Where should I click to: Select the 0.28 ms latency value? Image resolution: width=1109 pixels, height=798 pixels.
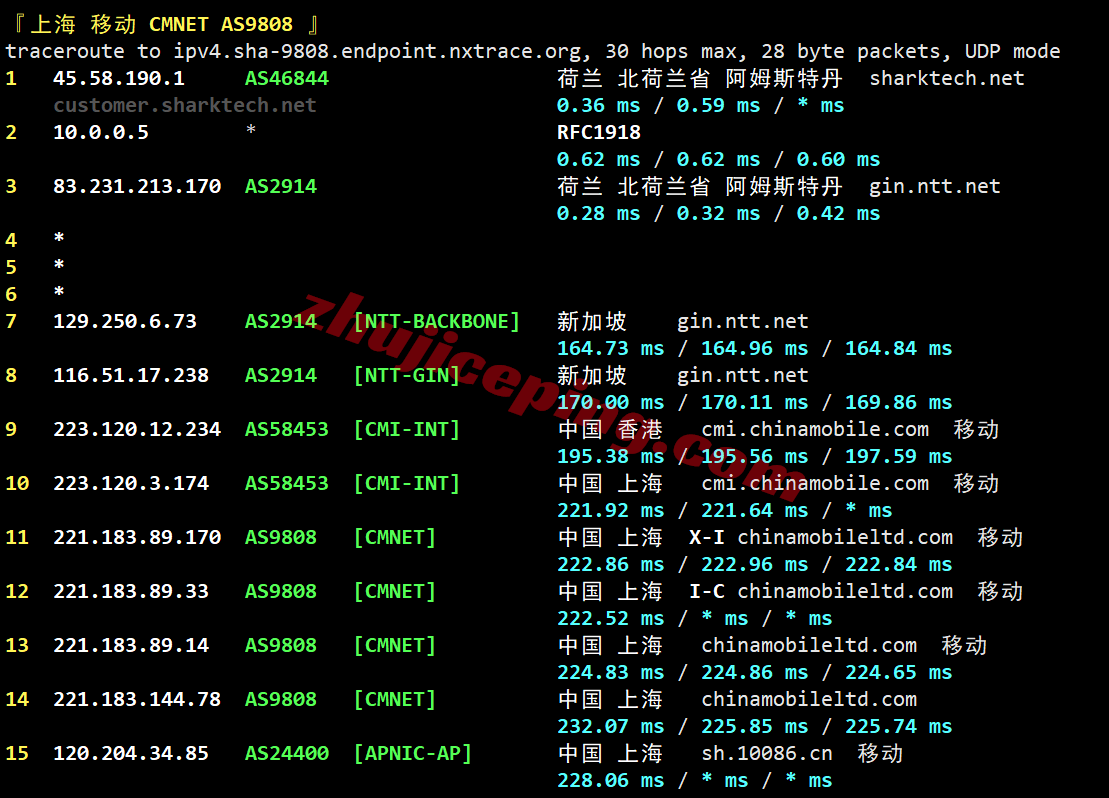tap(598, 214)
